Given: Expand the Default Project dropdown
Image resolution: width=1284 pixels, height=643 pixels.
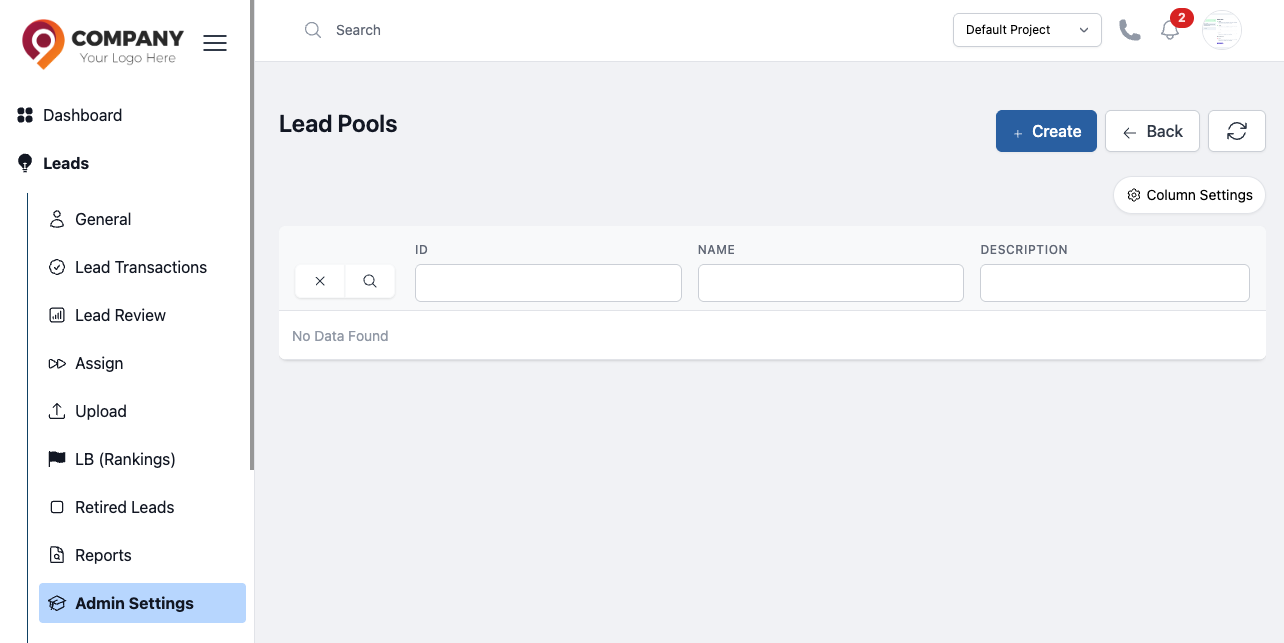Looking at the screenshot, I should (1027, 30).
